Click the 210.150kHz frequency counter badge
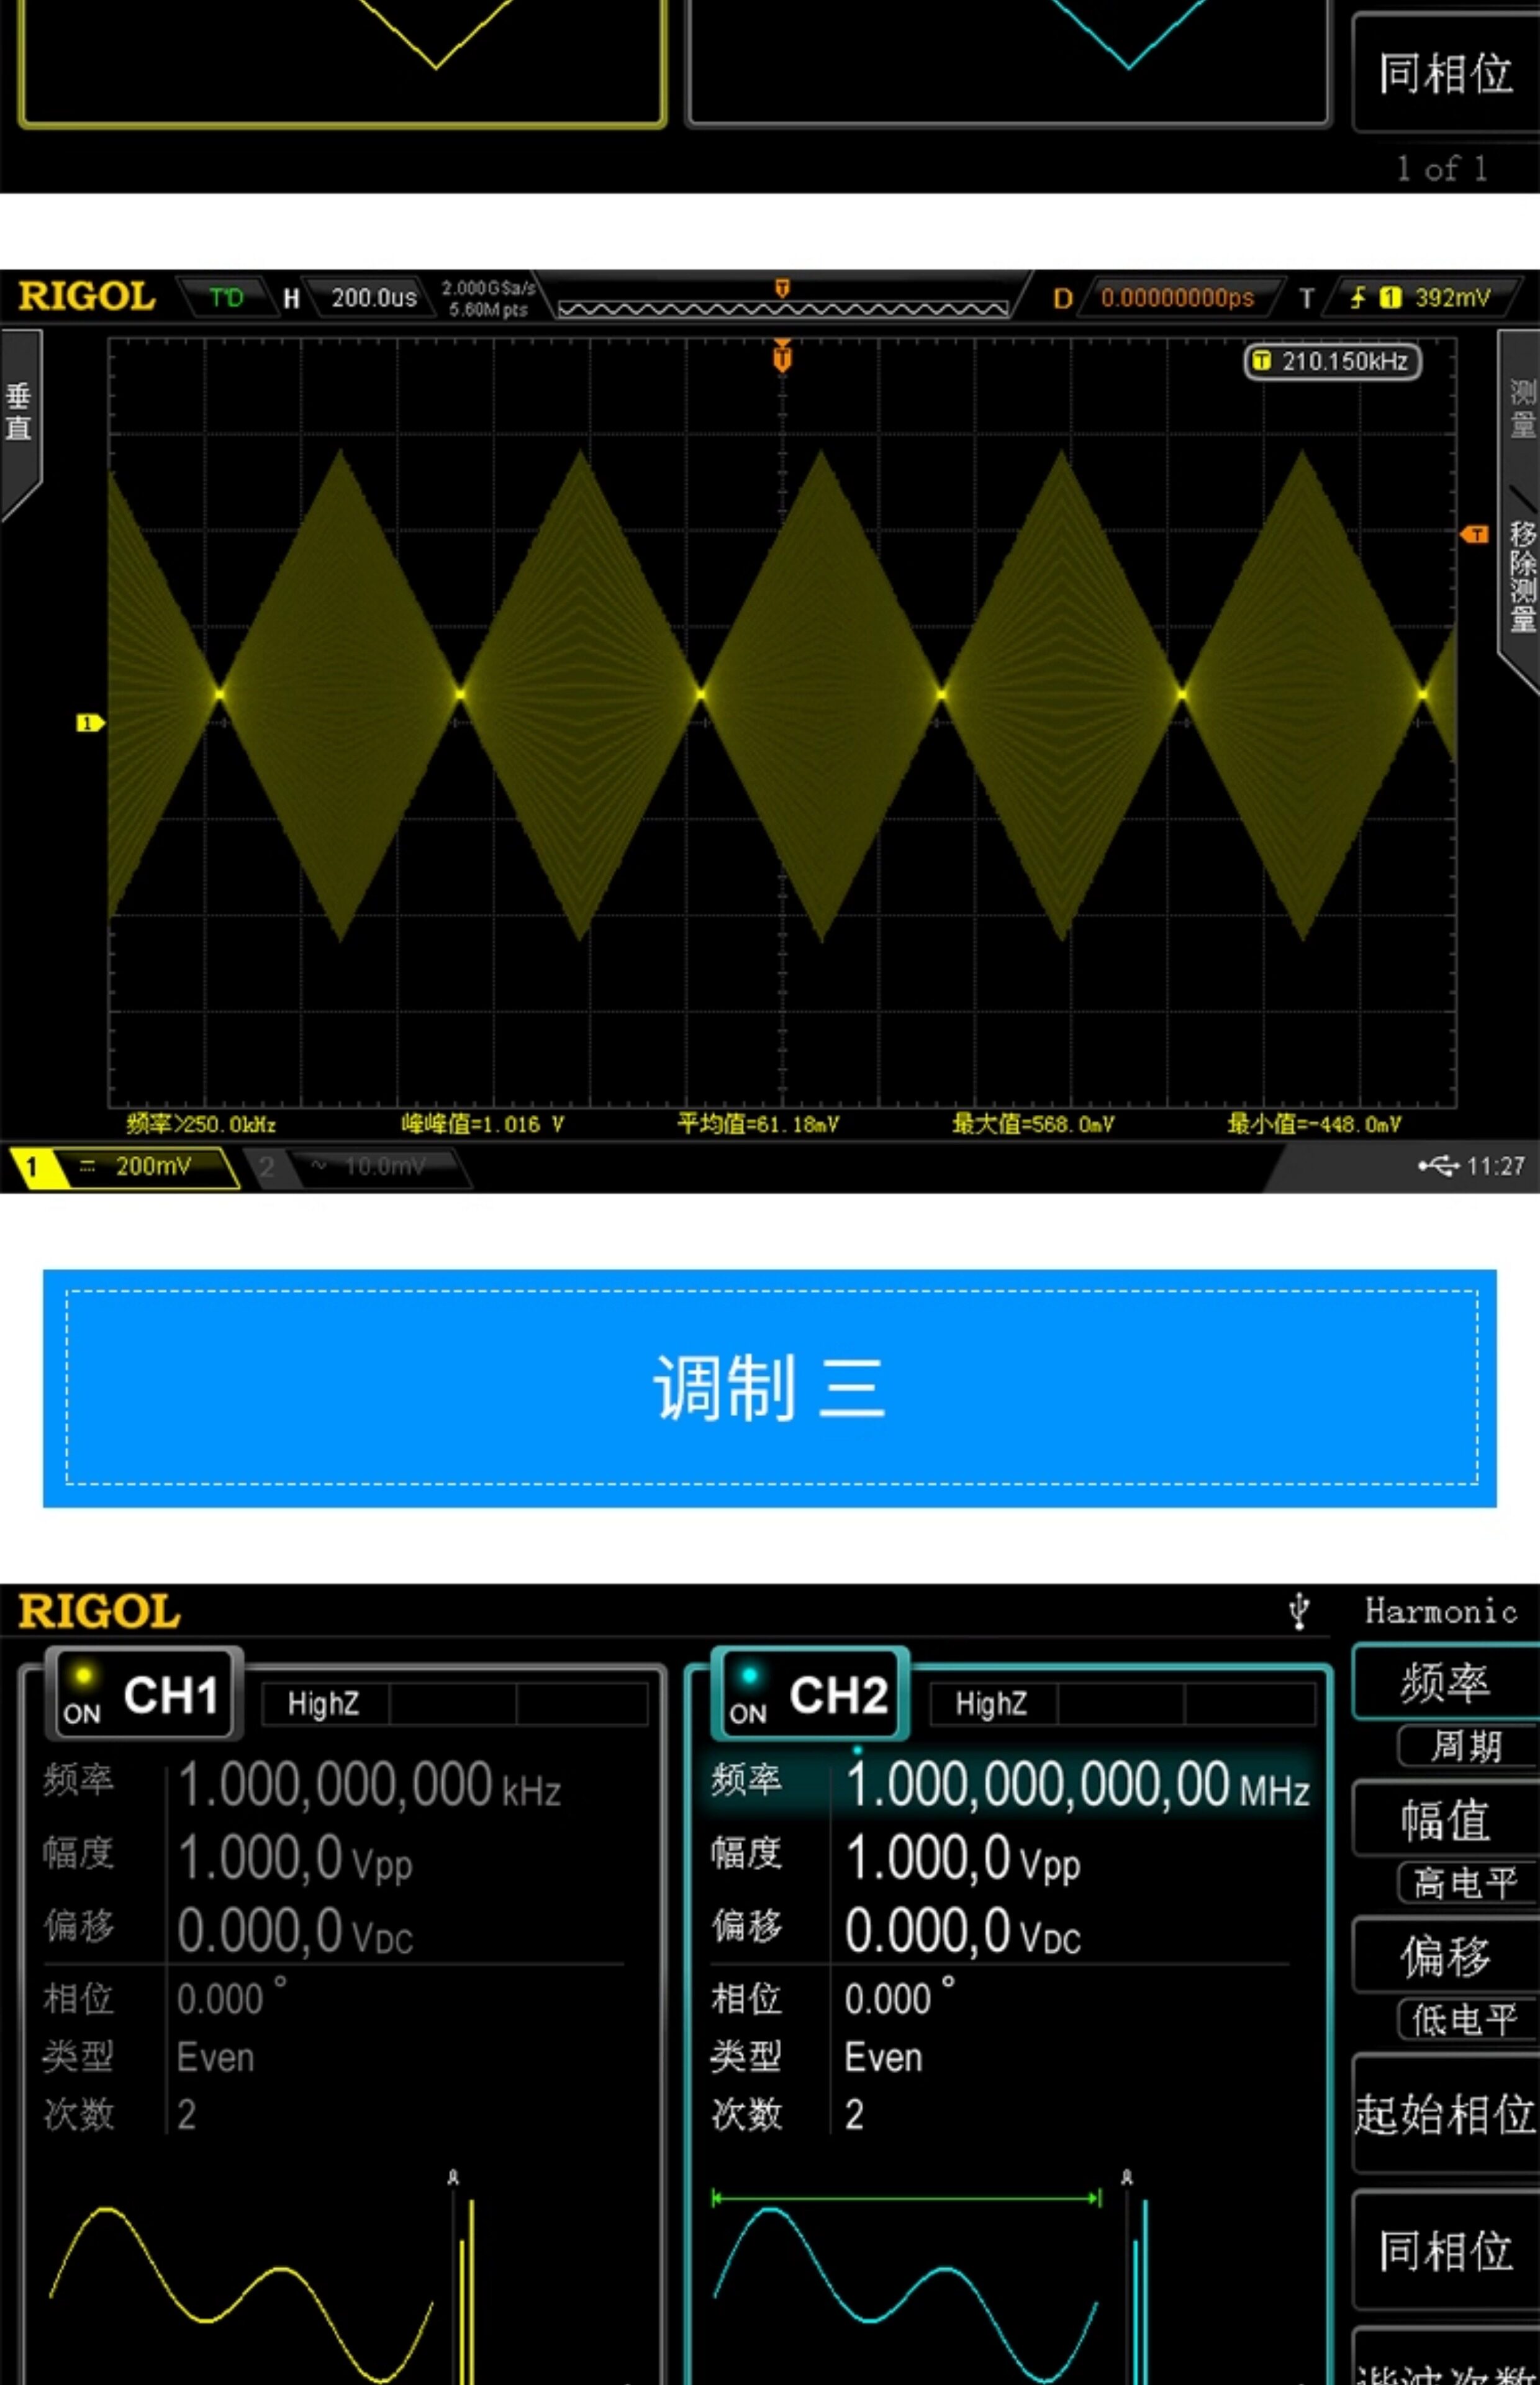 [1332, 362]
